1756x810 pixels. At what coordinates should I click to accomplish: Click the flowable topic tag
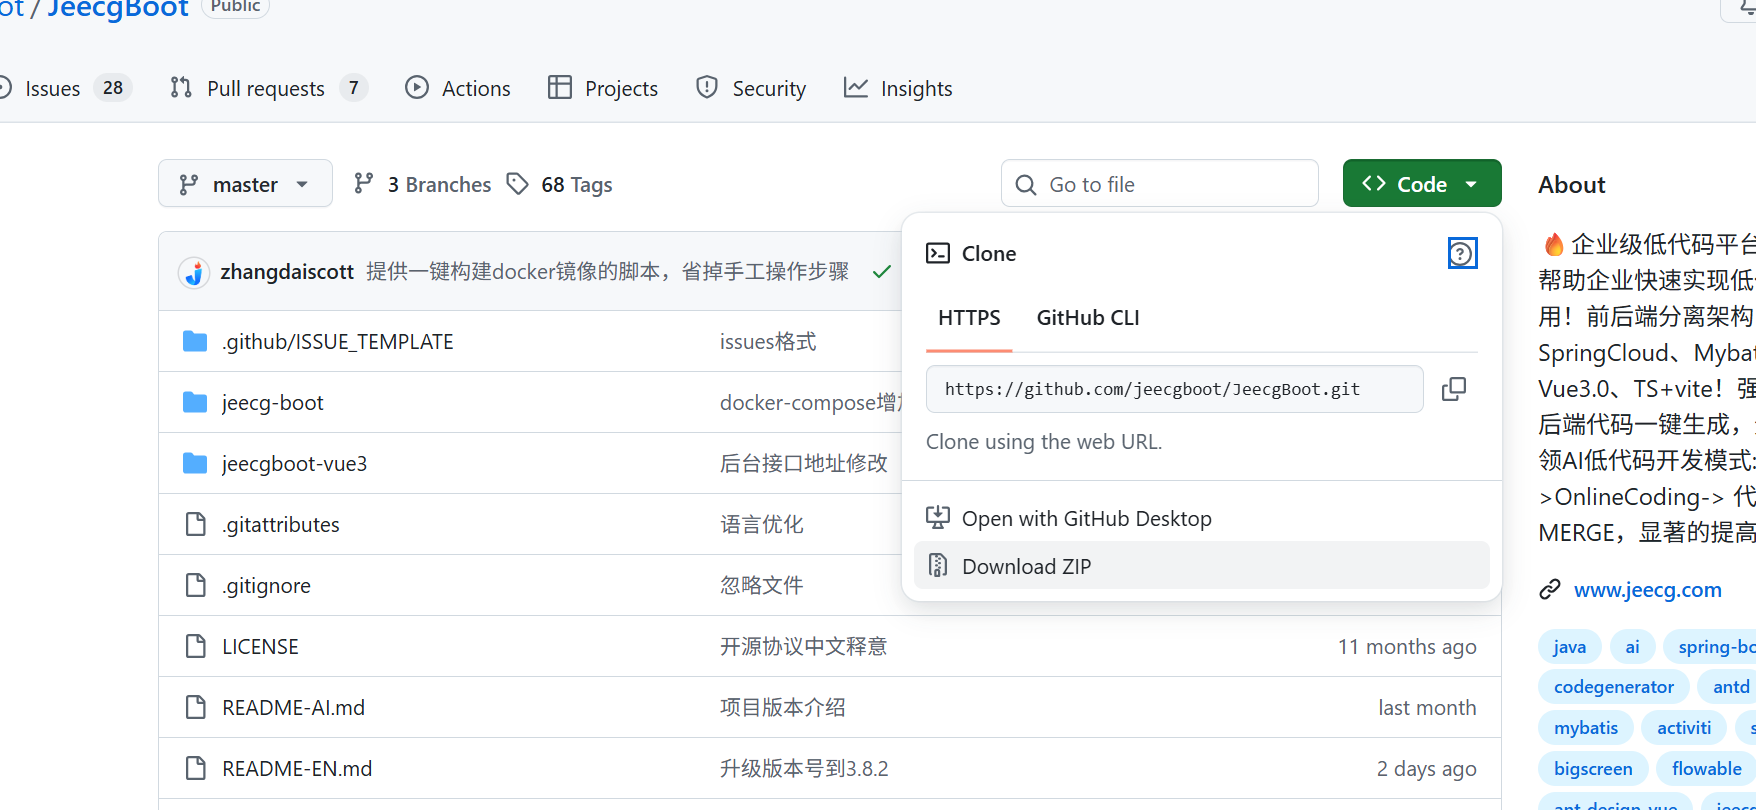coord(1706,769)
